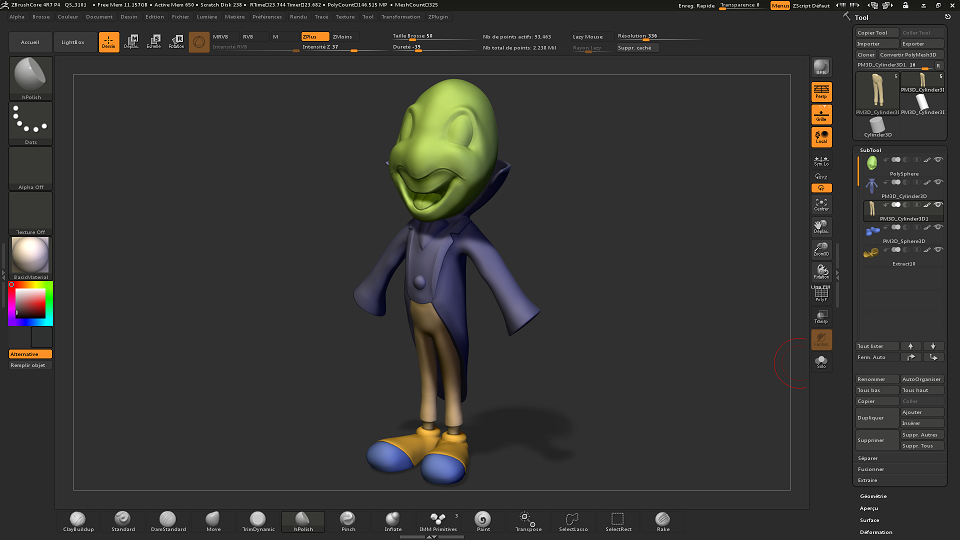Open the Document menu
Viewport: 960px width, 540px height.
pos(99,17)
